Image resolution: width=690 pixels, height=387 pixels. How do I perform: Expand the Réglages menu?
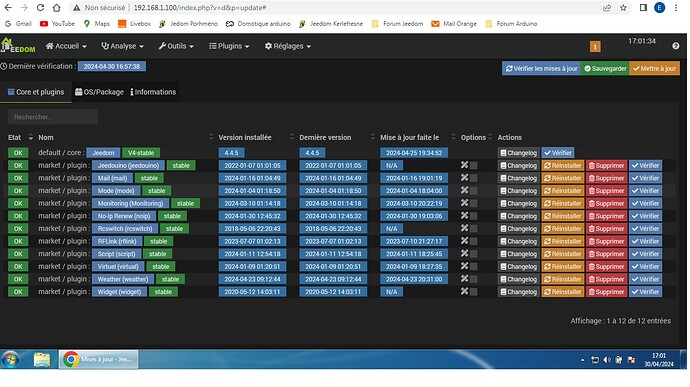(288, 46)
